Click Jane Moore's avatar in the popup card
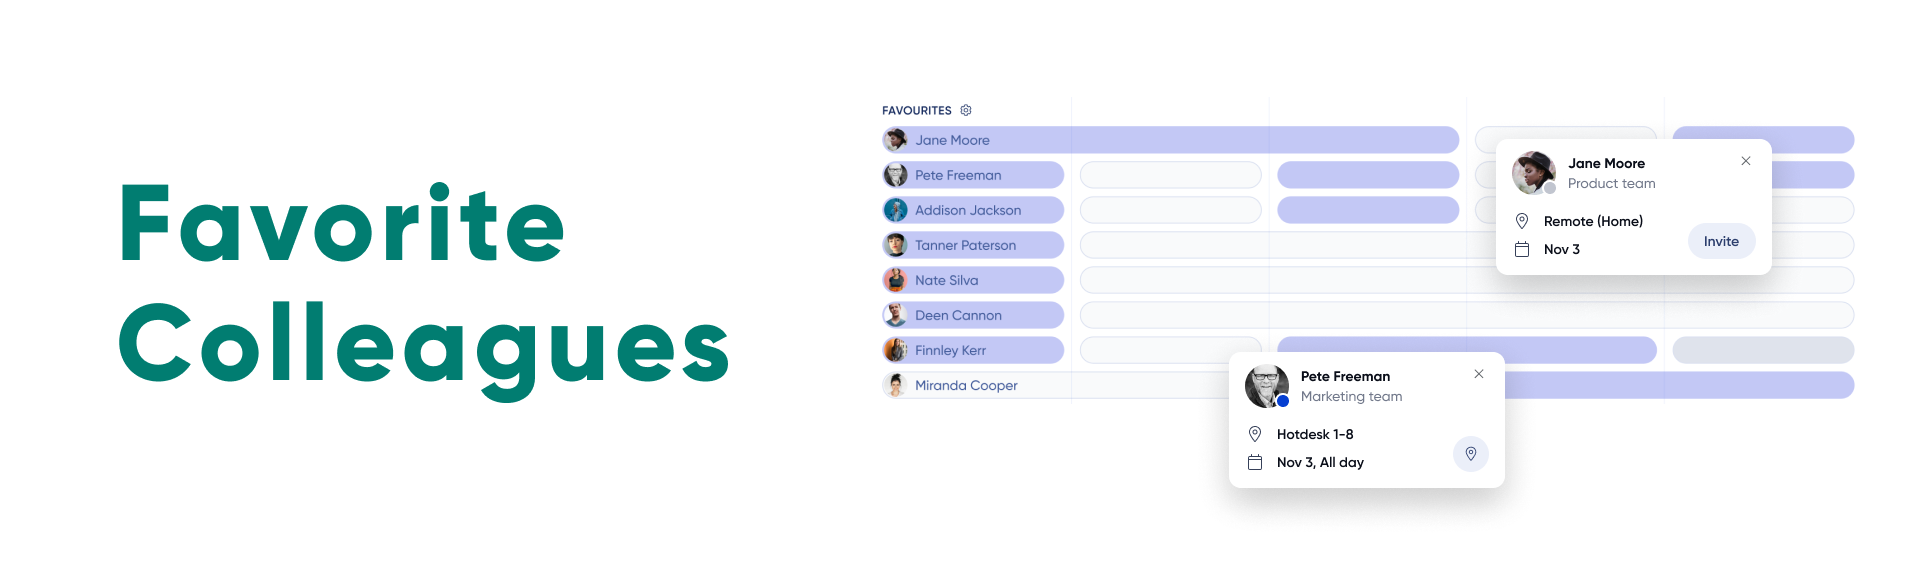1920x566 pixels. [1533, 172]
